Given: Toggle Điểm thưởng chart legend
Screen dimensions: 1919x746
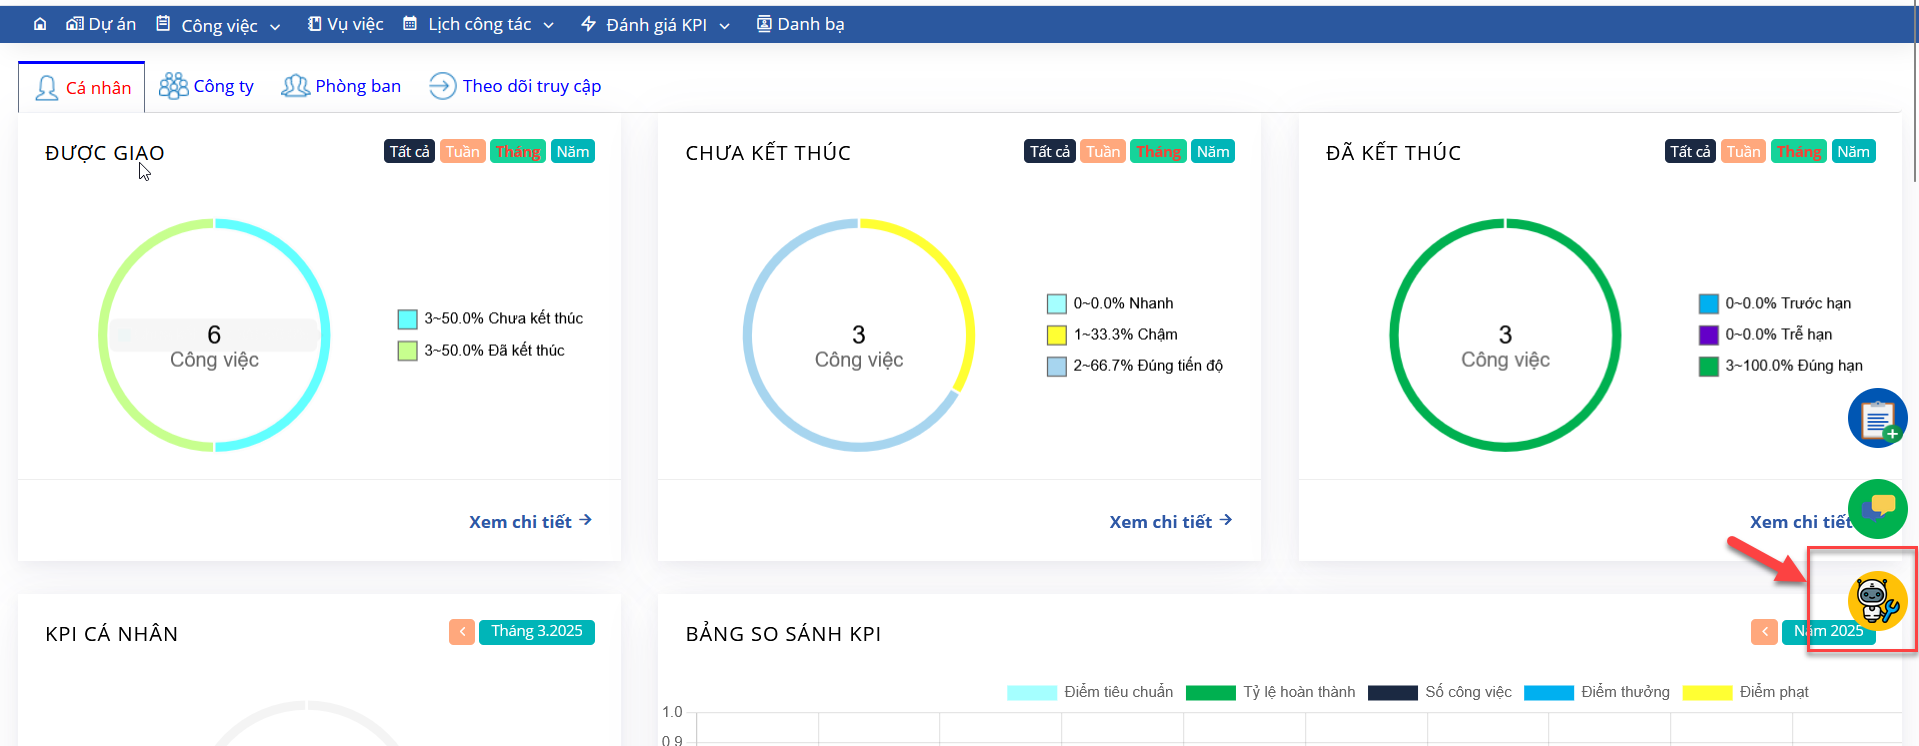Looking at the screenshot, I should 1597,692.
